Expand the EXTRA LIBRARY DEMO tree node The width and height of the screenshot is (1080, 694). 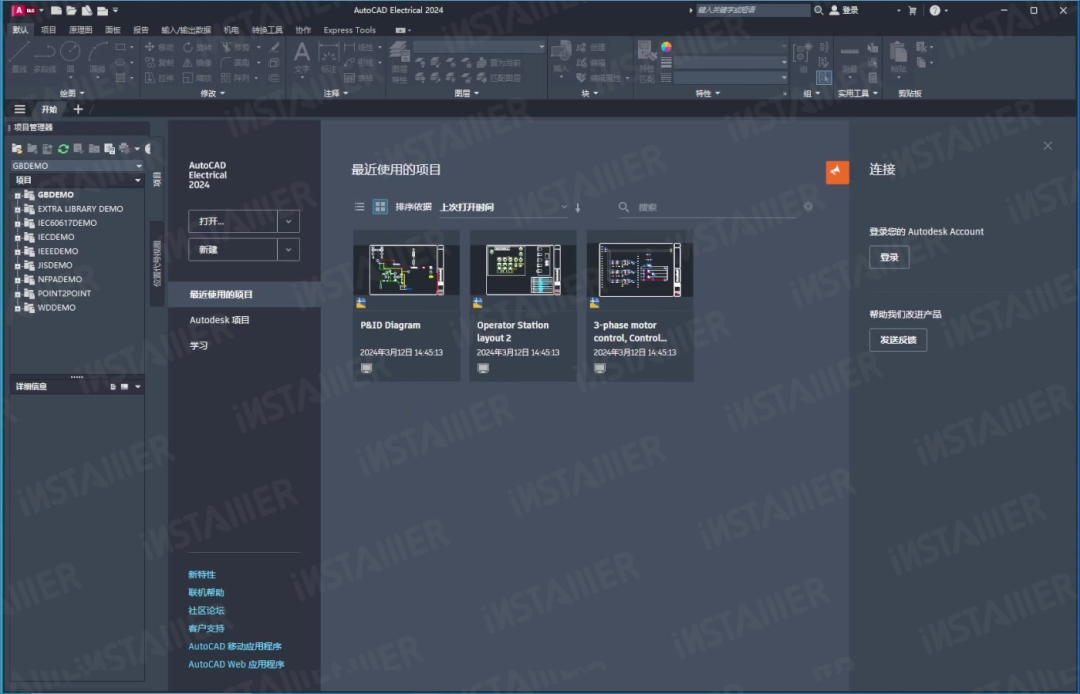pos(17,209)
